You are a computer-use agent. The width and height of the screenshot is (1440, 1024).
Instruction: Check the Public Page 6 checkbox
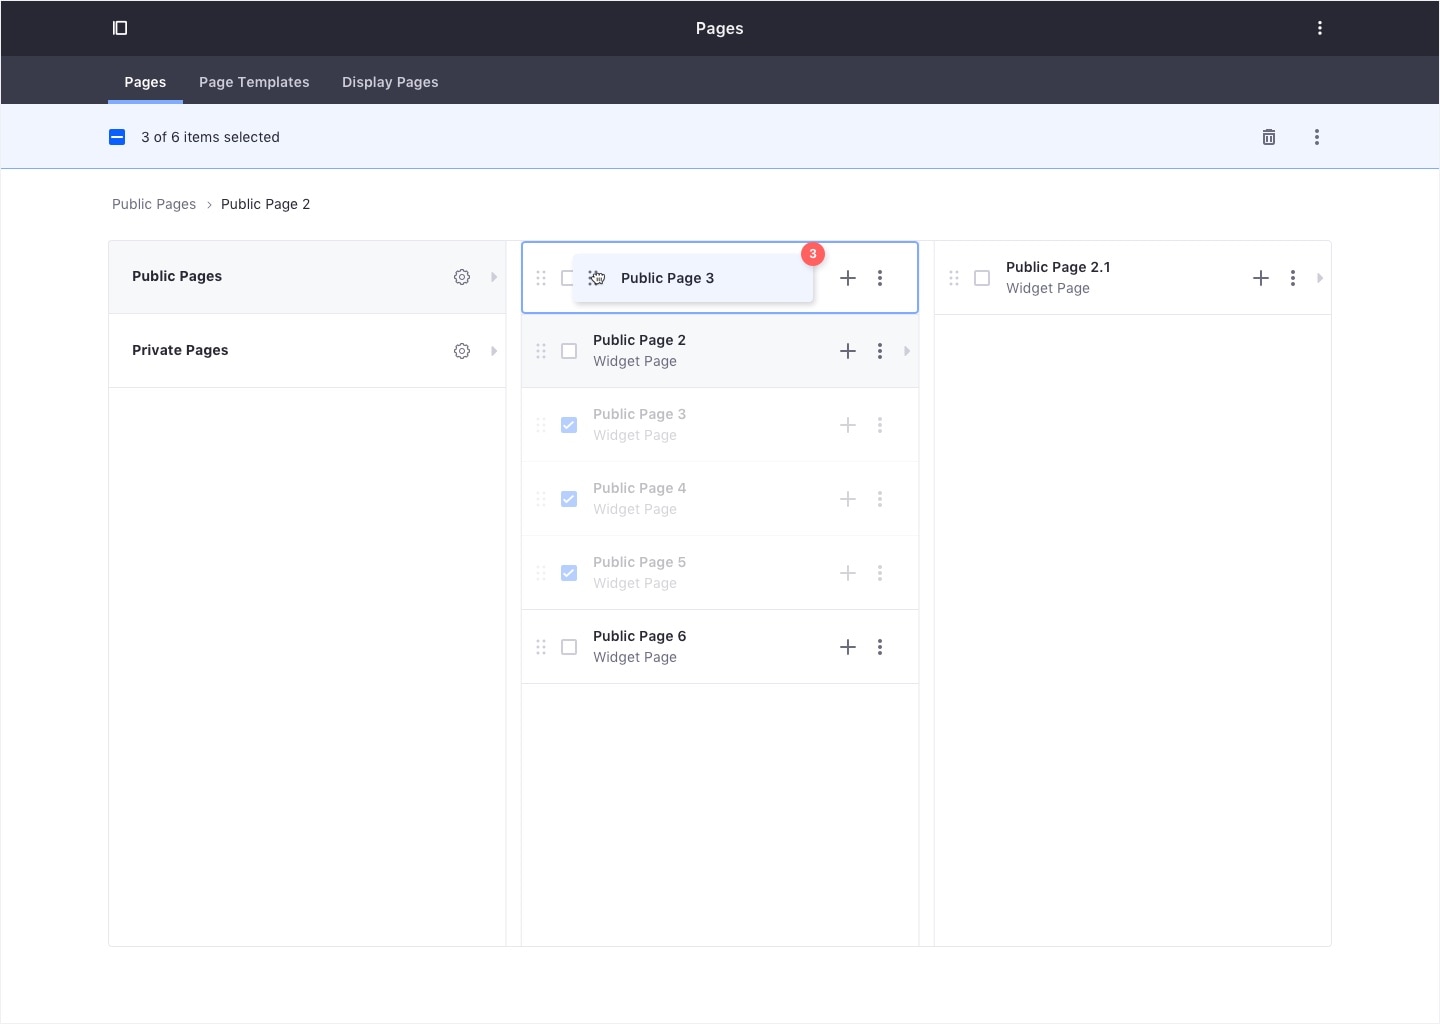click(569, 647)
